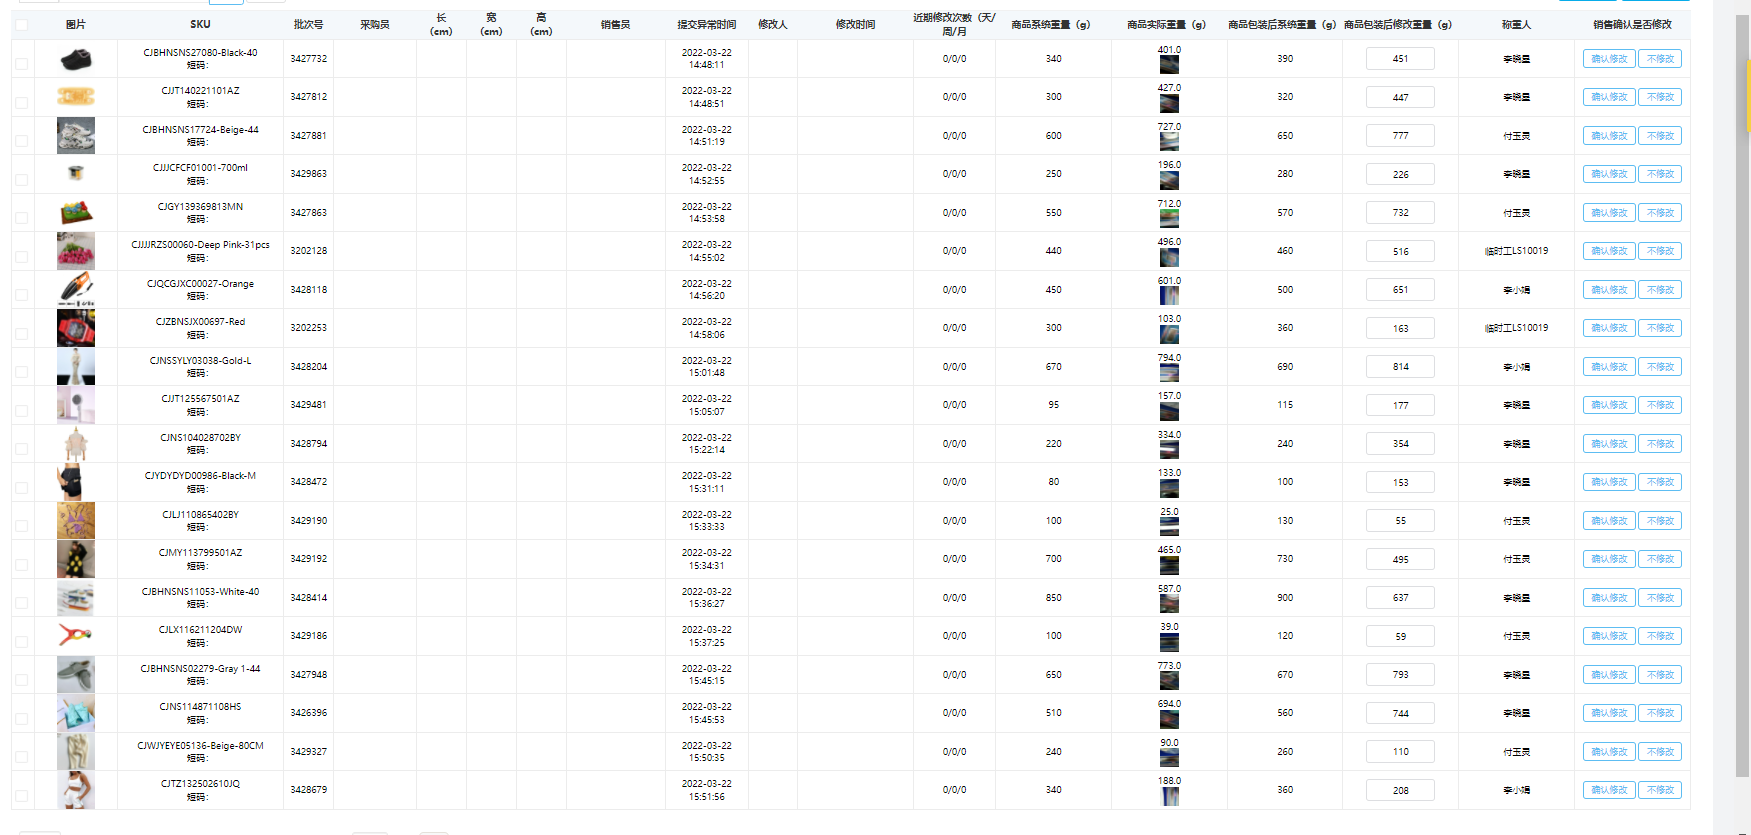This screenshot has width=1751, height=835.
Task: View the clamp image for CJLX116211204DW
Action: pos(76,636)
